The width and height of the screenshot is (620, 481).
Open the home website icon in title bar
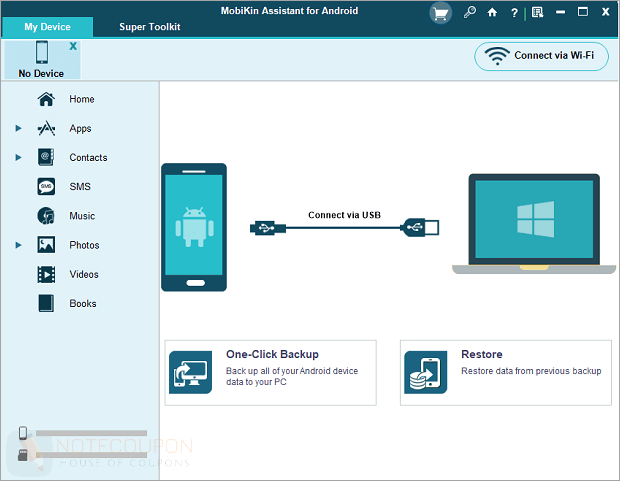(x=492, y=13)
